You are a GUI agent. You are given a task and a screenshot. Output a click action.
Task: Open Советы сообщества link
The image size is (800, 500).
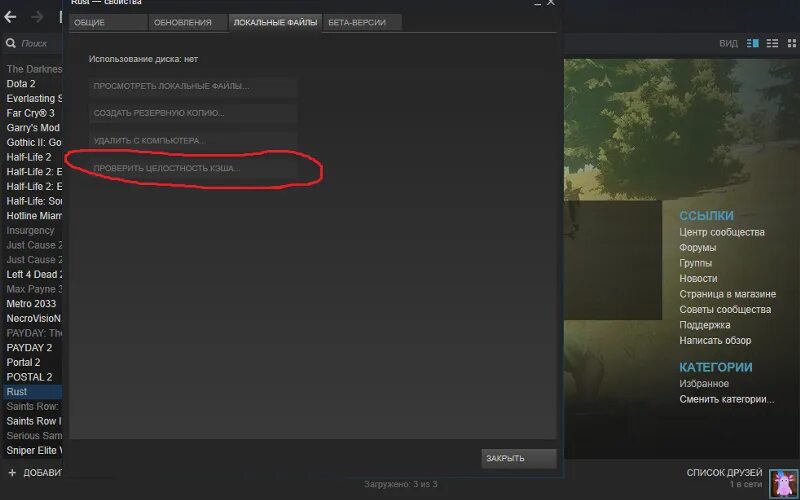pyautogui.click(x=725, y=310)
